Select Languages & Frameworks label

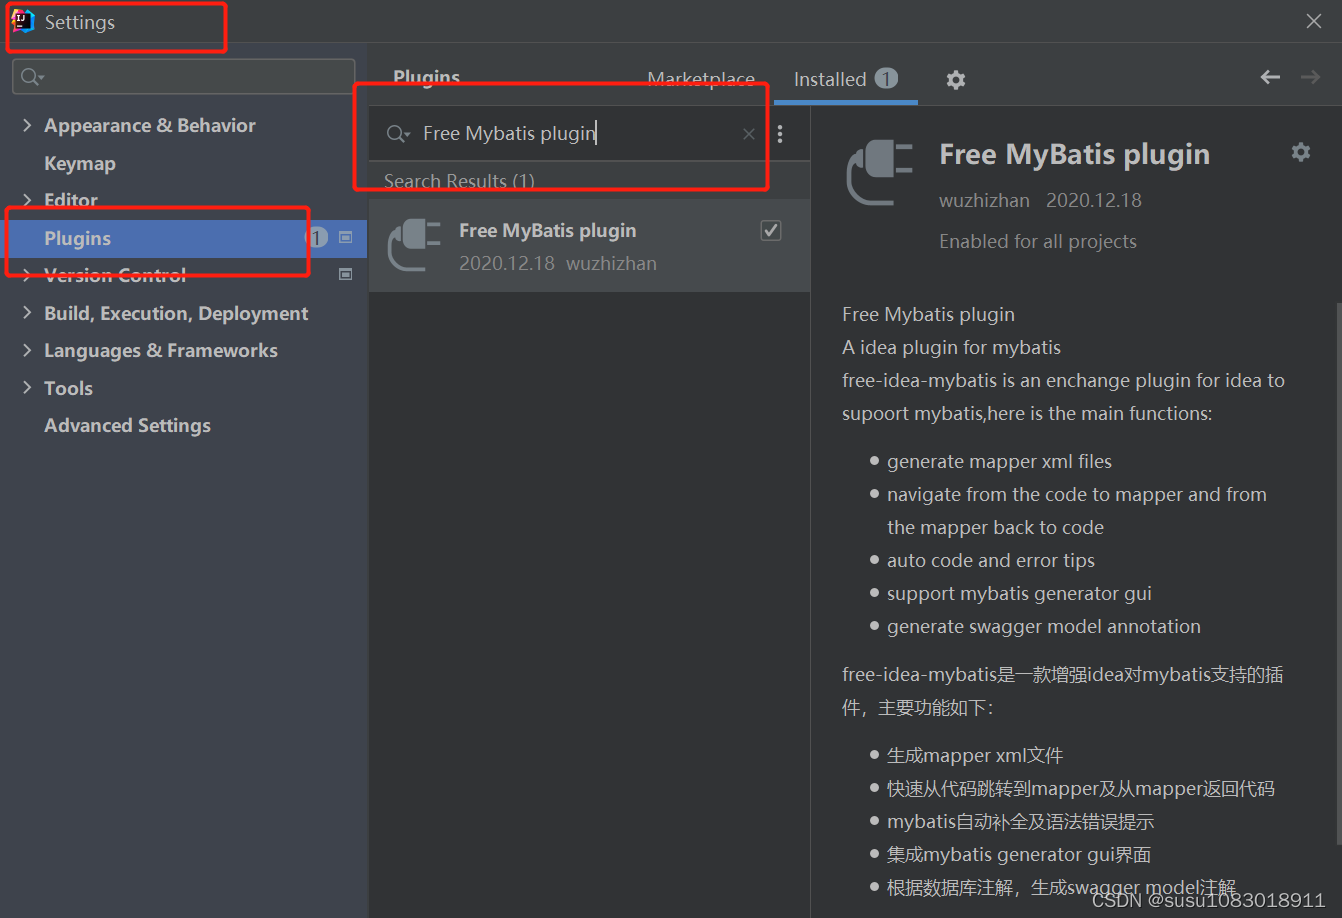161,350
